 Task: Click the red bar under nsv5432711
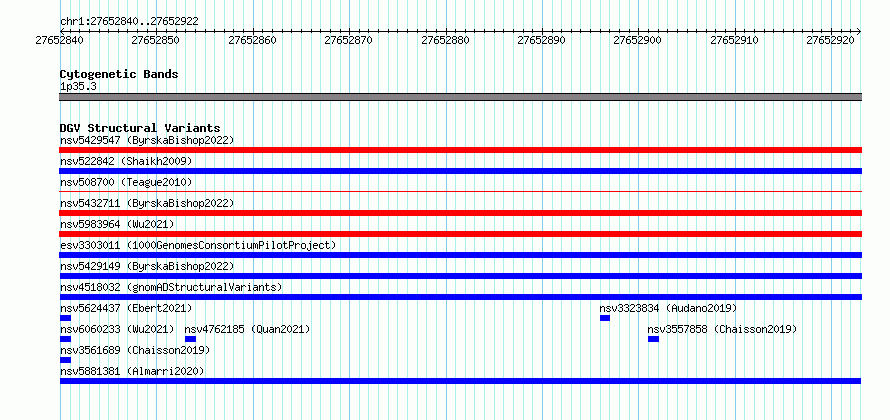(x=460, y=213)
